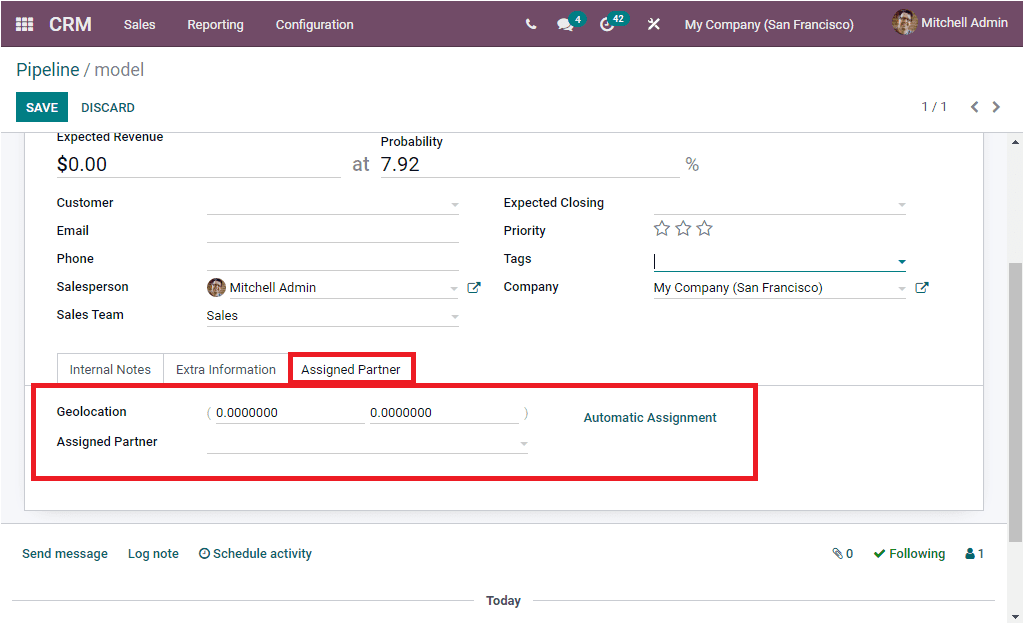Open the apps grid menu
This screenshot has width=1024, height=624.
(24, 24)
